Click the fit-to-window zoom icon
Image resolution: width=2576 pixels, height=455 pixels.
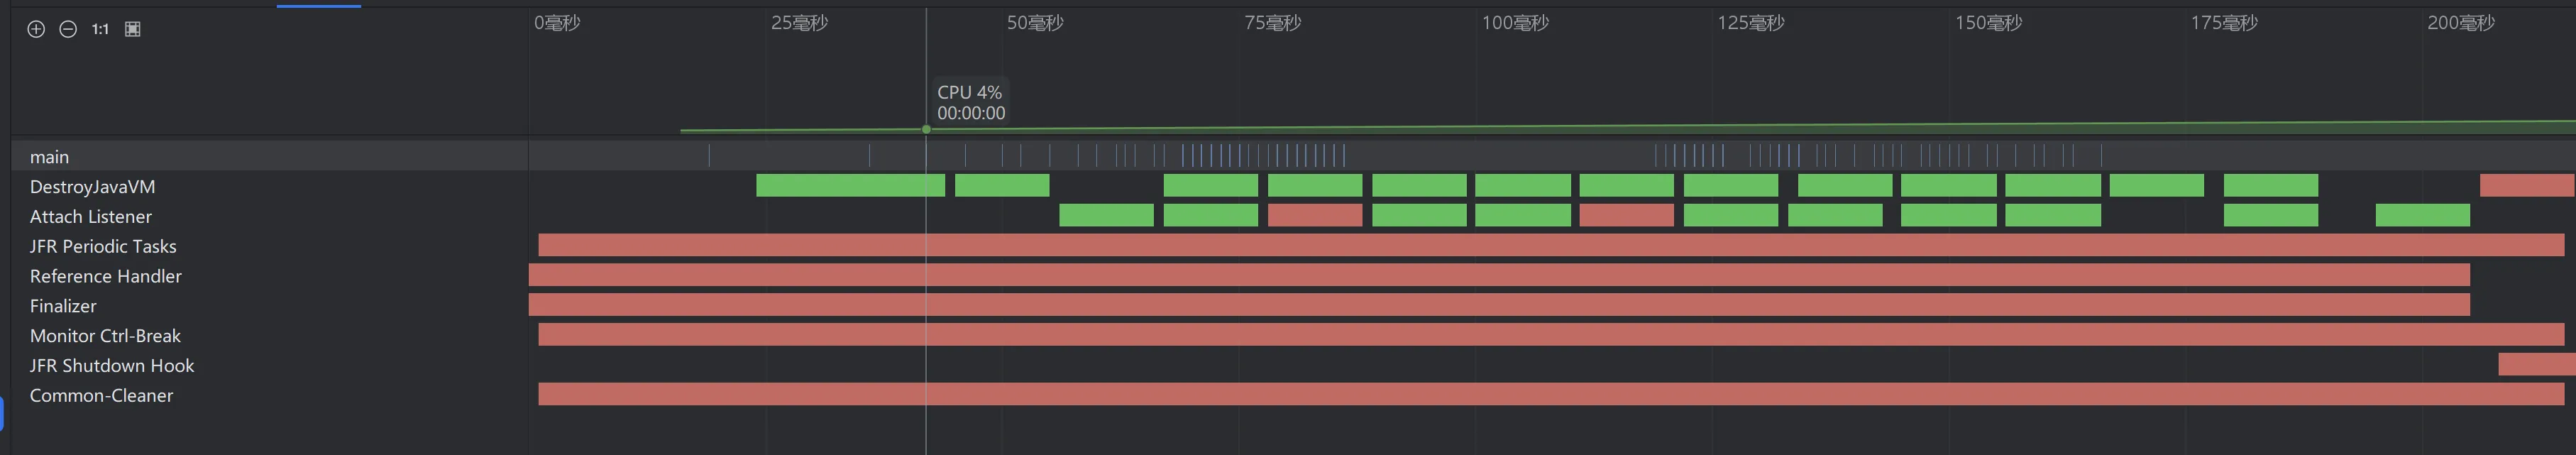pos(132,29)
